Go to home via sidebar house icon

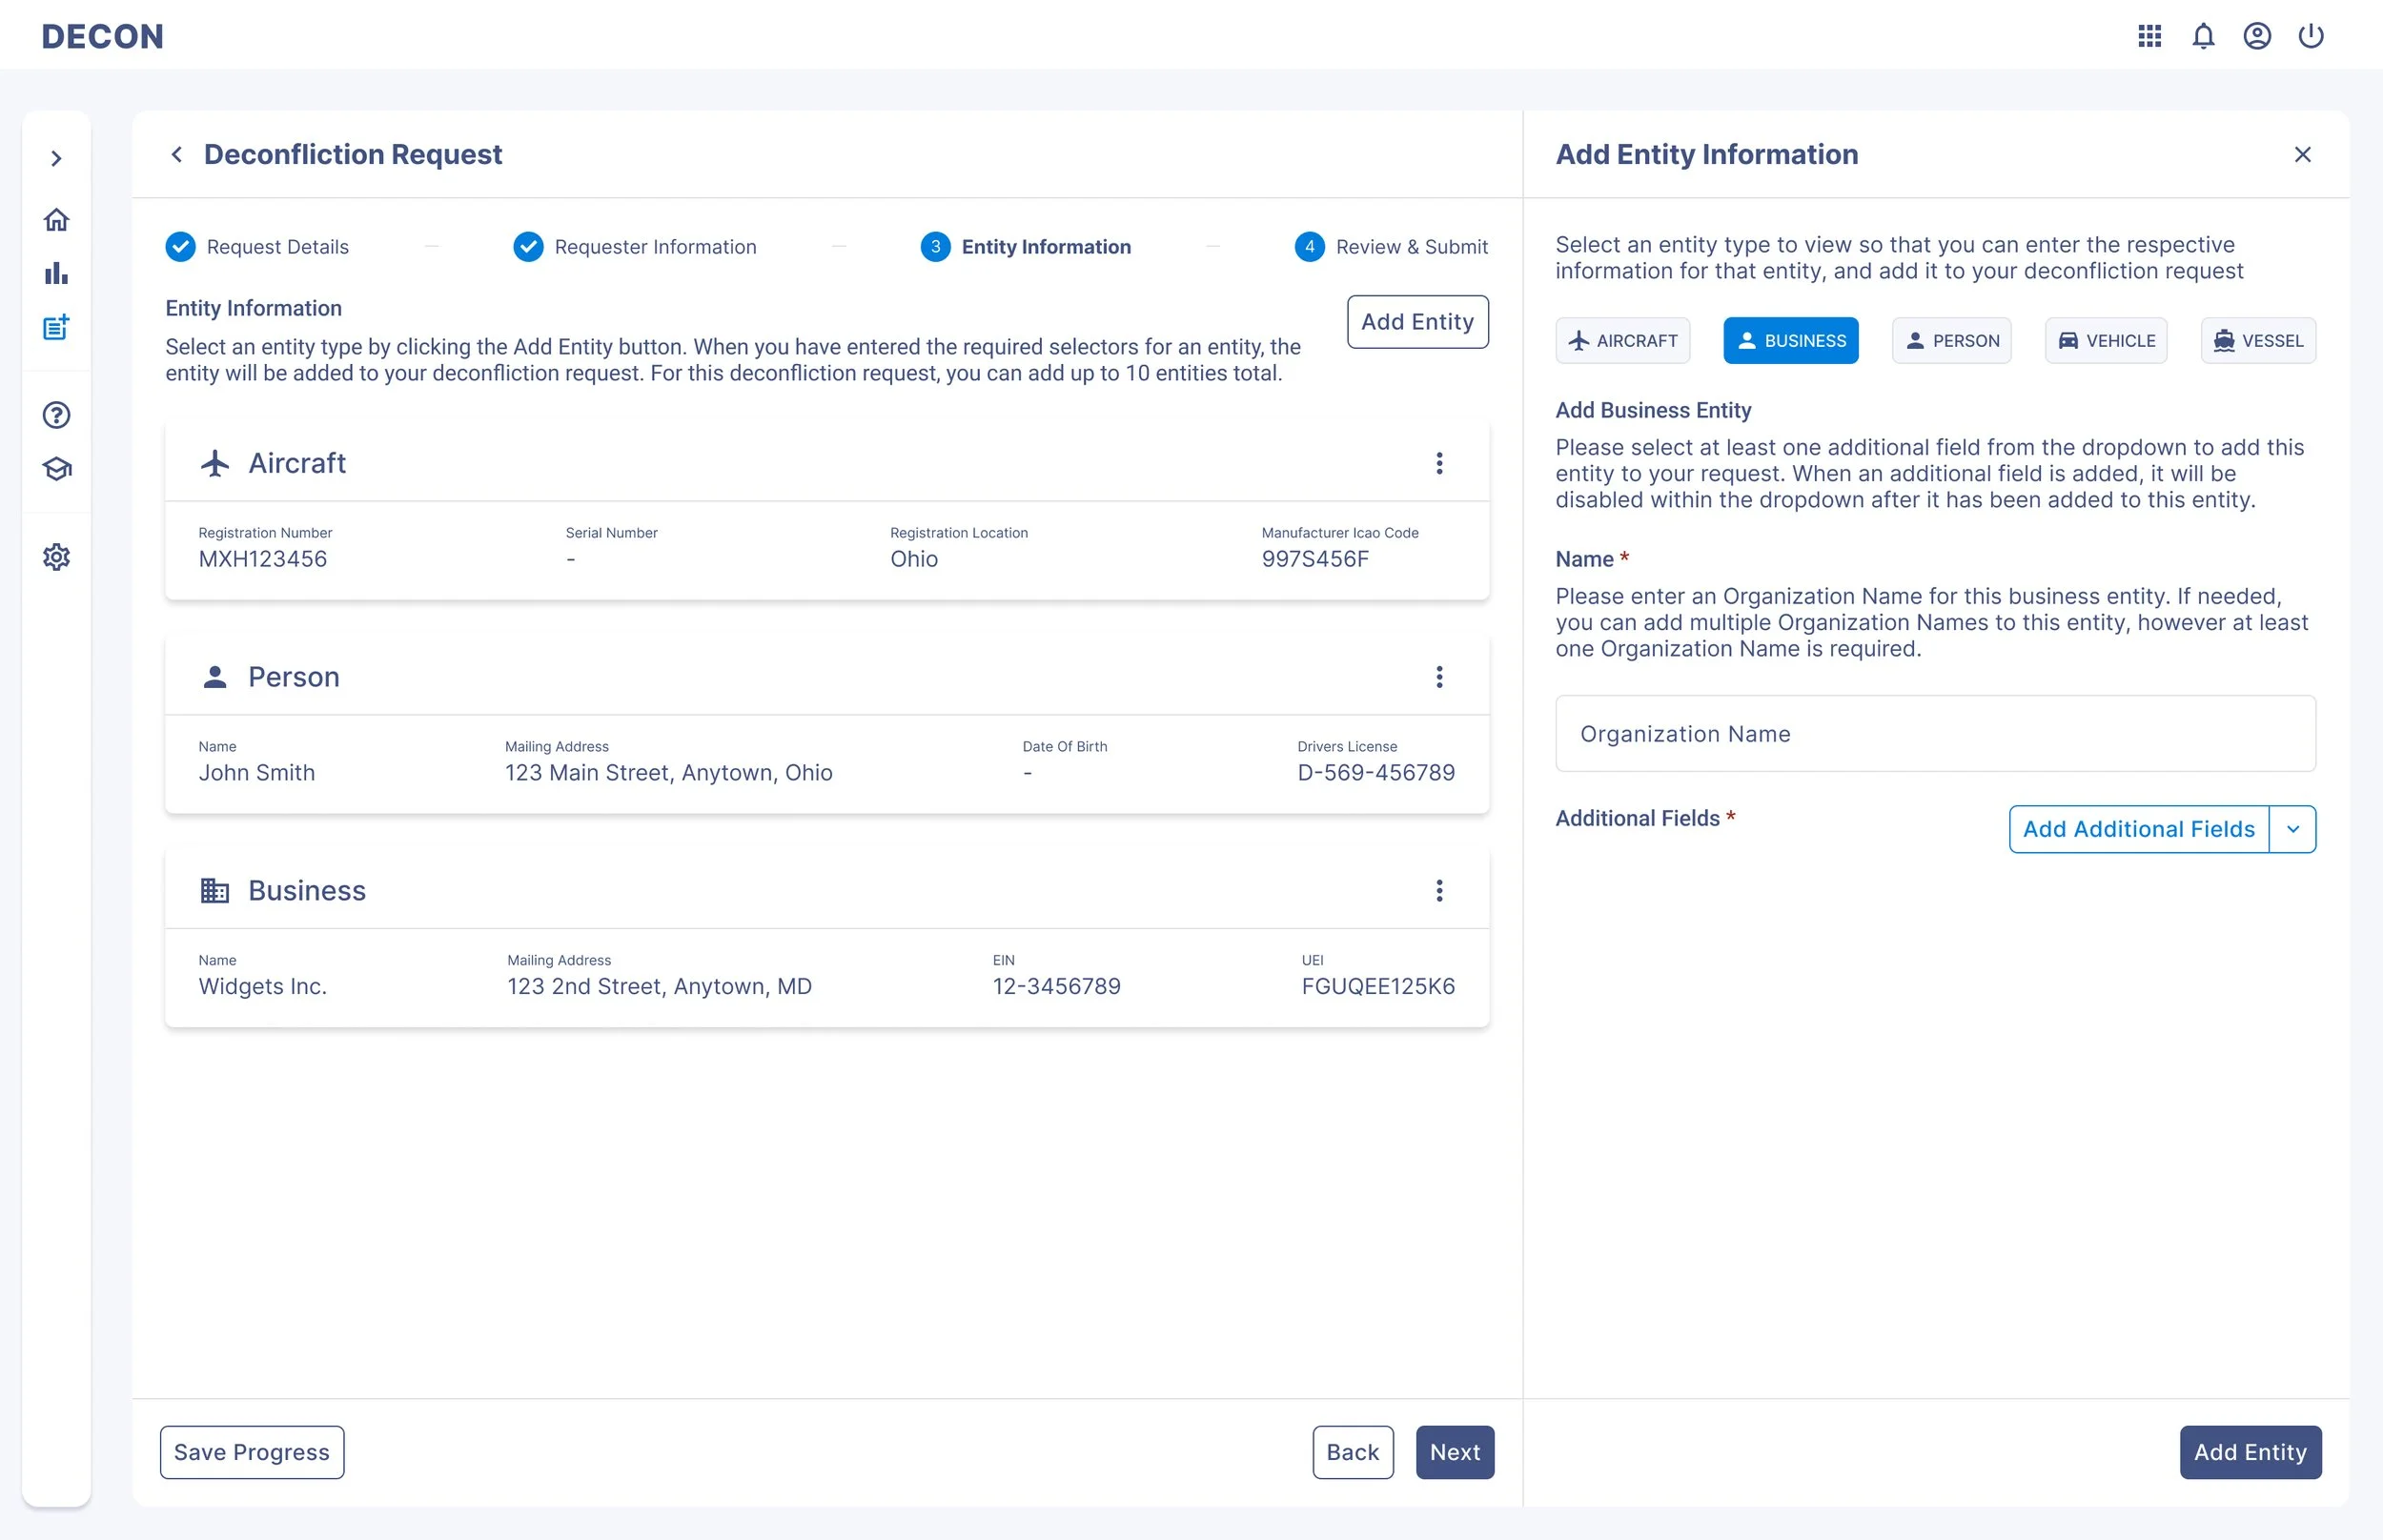pos(57,220)
